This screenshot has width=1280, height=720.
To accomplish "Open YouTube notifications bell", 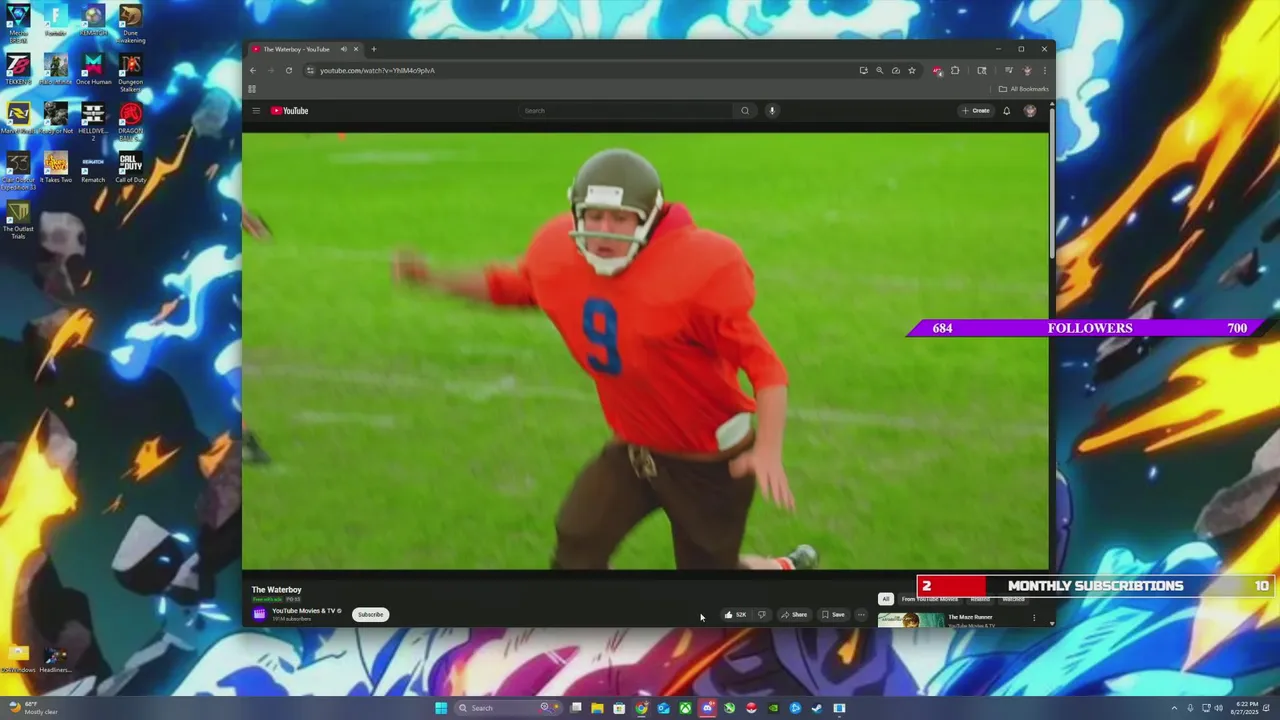I will 1006,111.
